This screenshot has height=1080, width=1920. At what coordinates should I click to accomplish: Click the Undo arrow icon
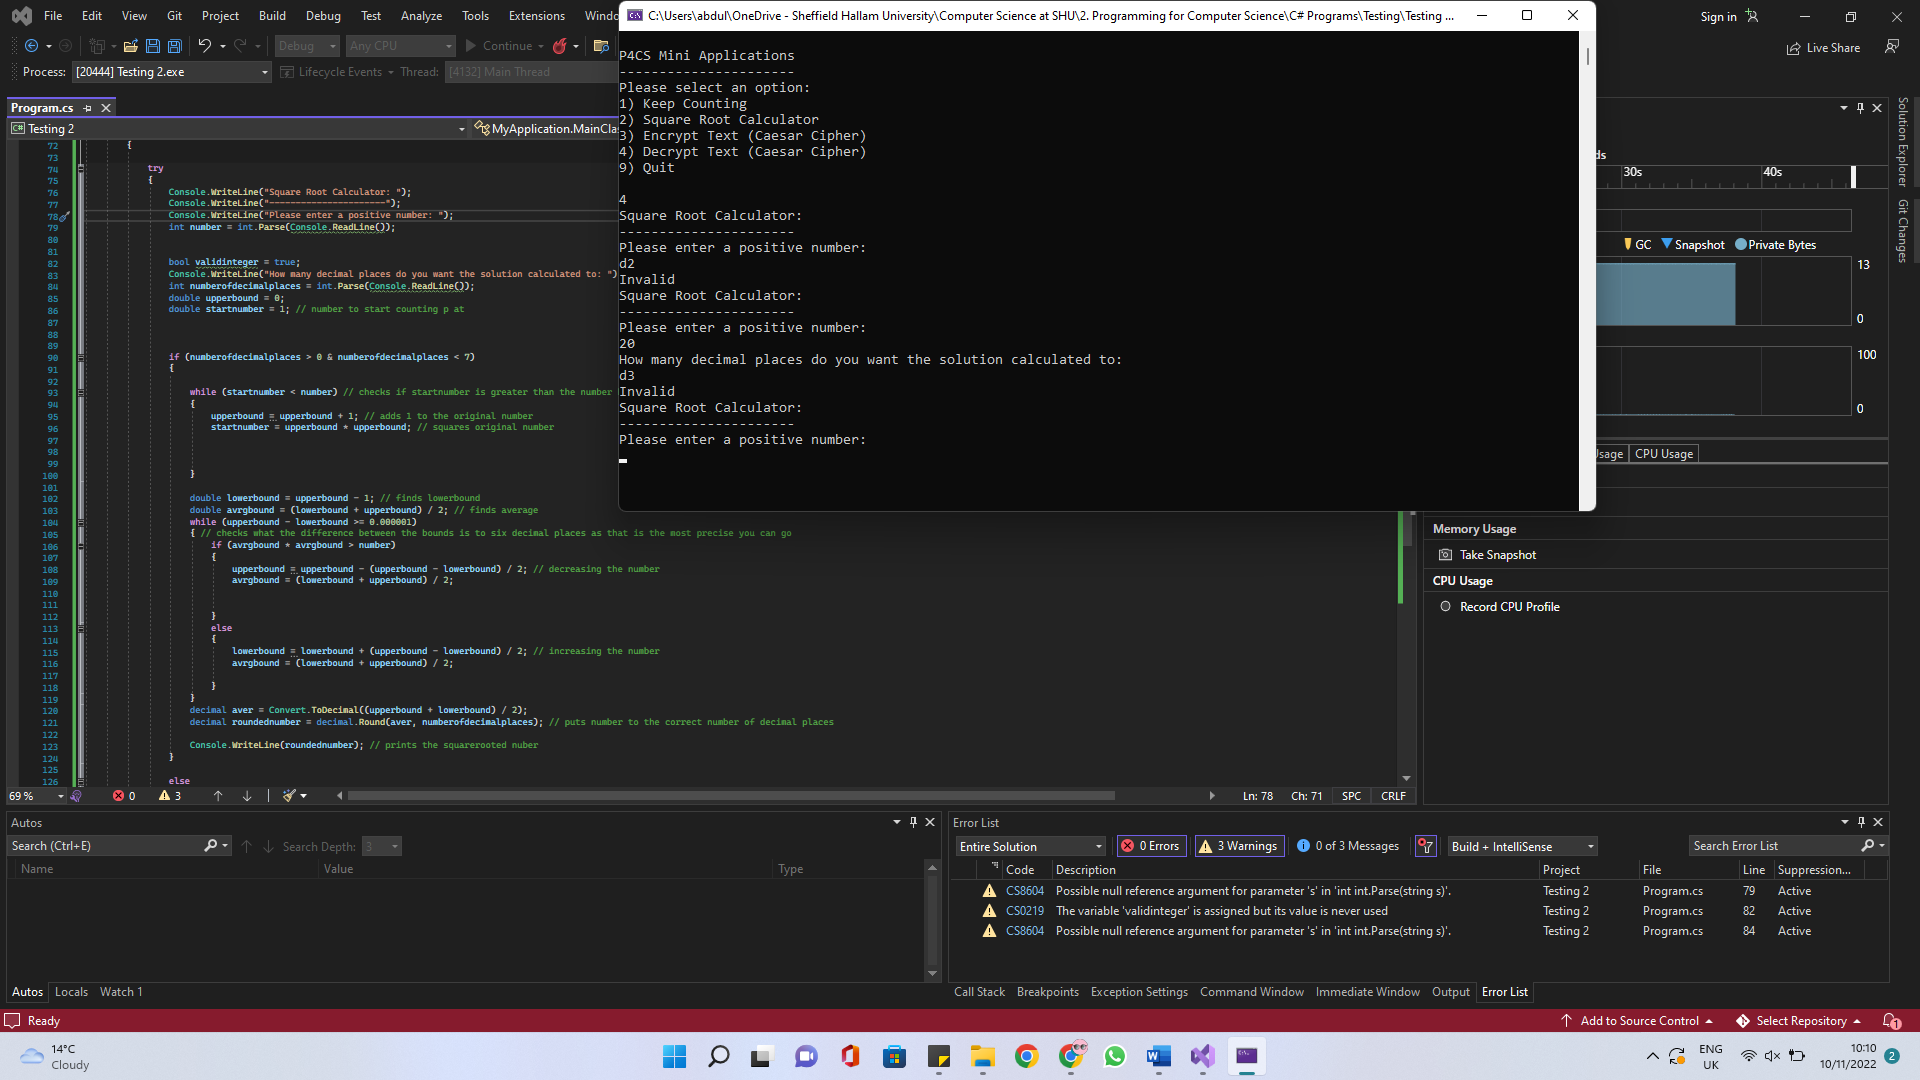point(204,46)
